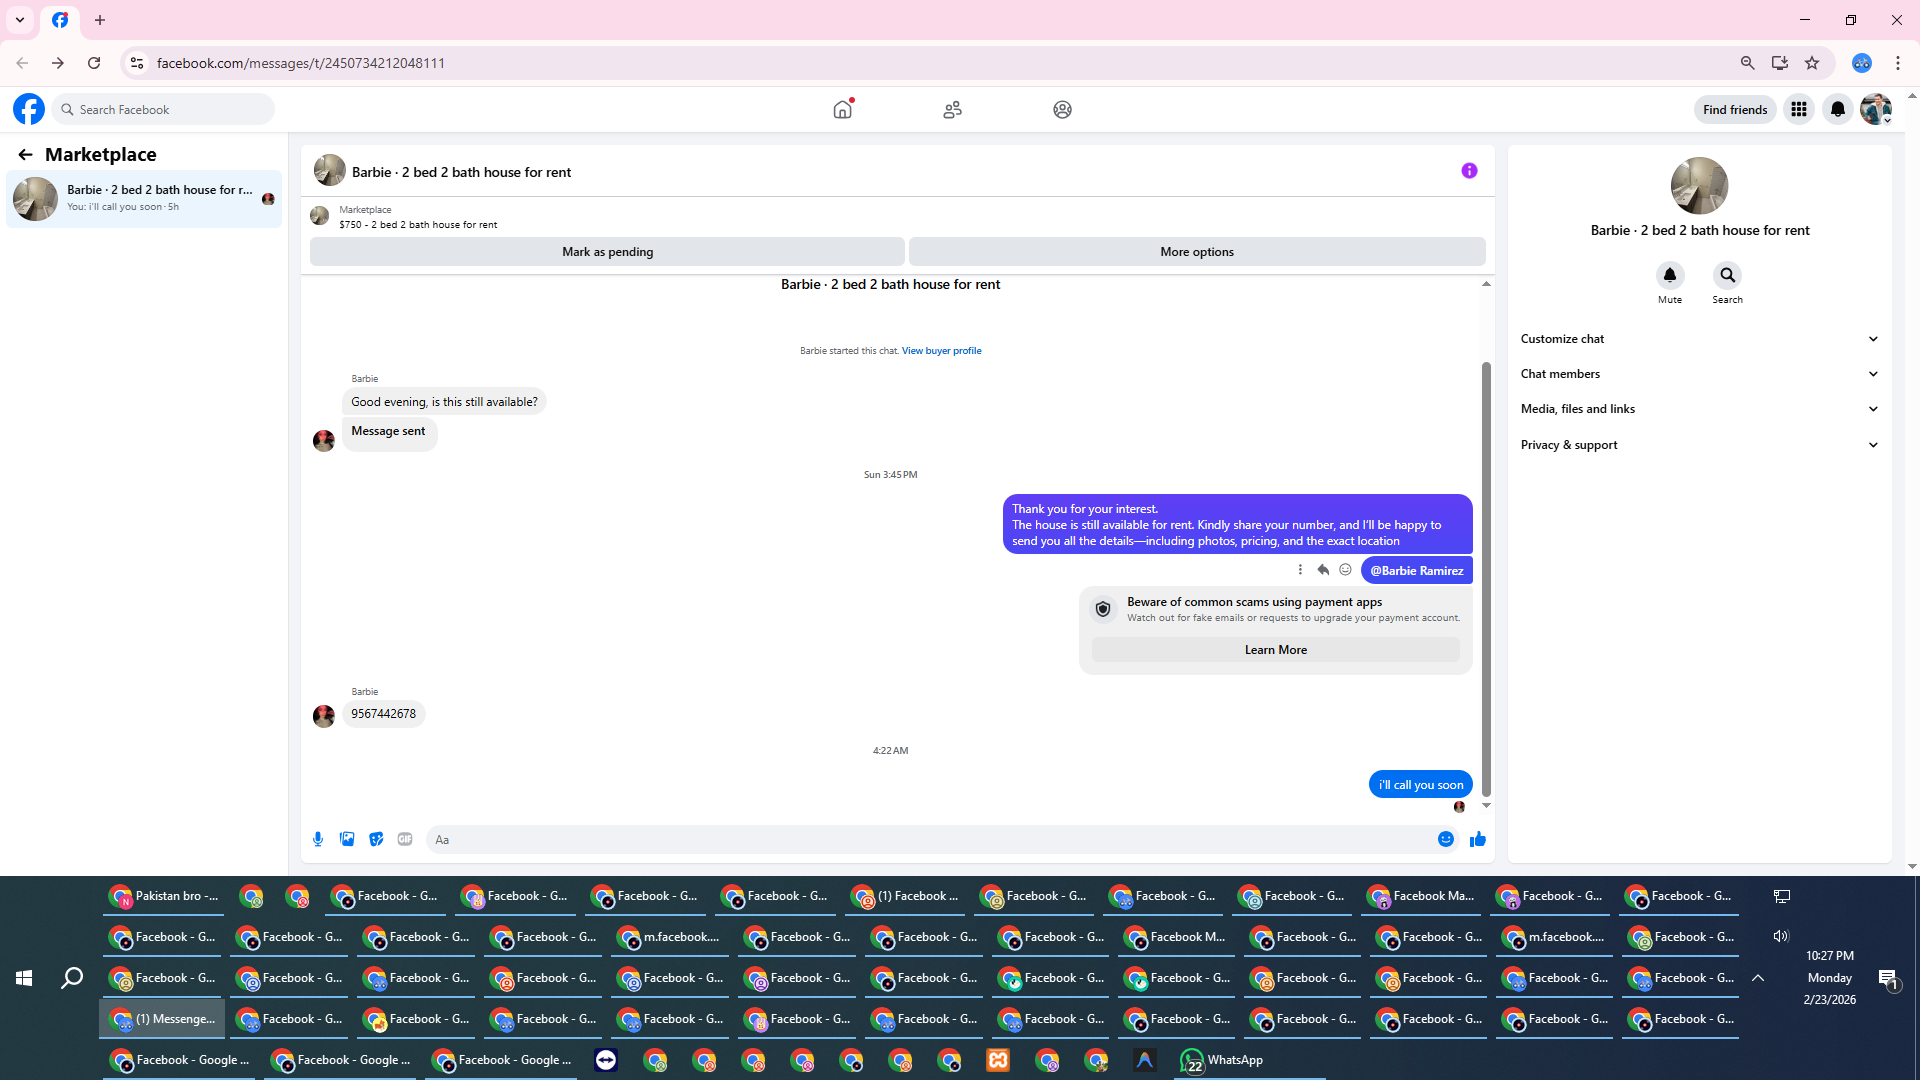Open emoji picker in message box

(1445, 840)
